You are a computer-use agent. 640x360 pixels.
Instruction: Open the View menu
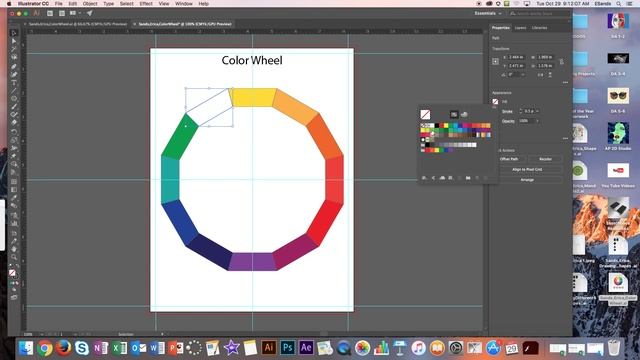point(164,4)
